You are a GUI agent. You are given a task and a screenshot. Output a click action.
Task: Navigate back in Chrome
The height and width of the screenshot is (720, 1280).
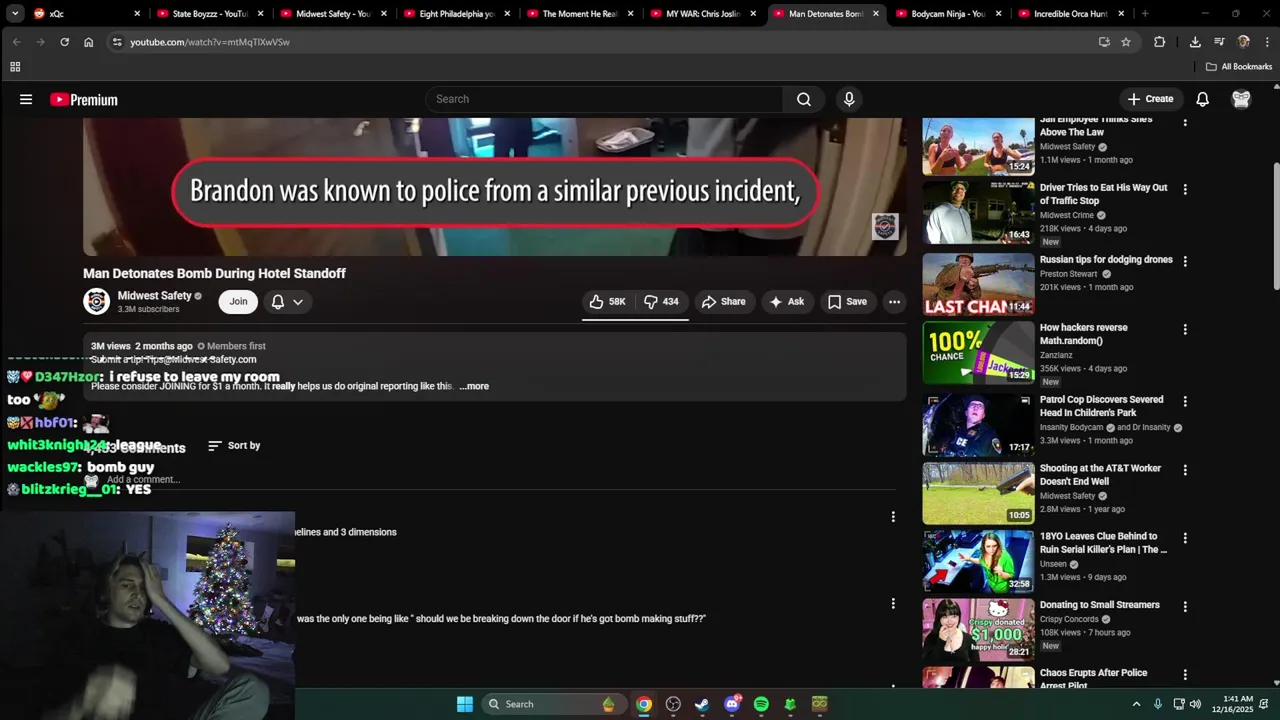(16, 42)
